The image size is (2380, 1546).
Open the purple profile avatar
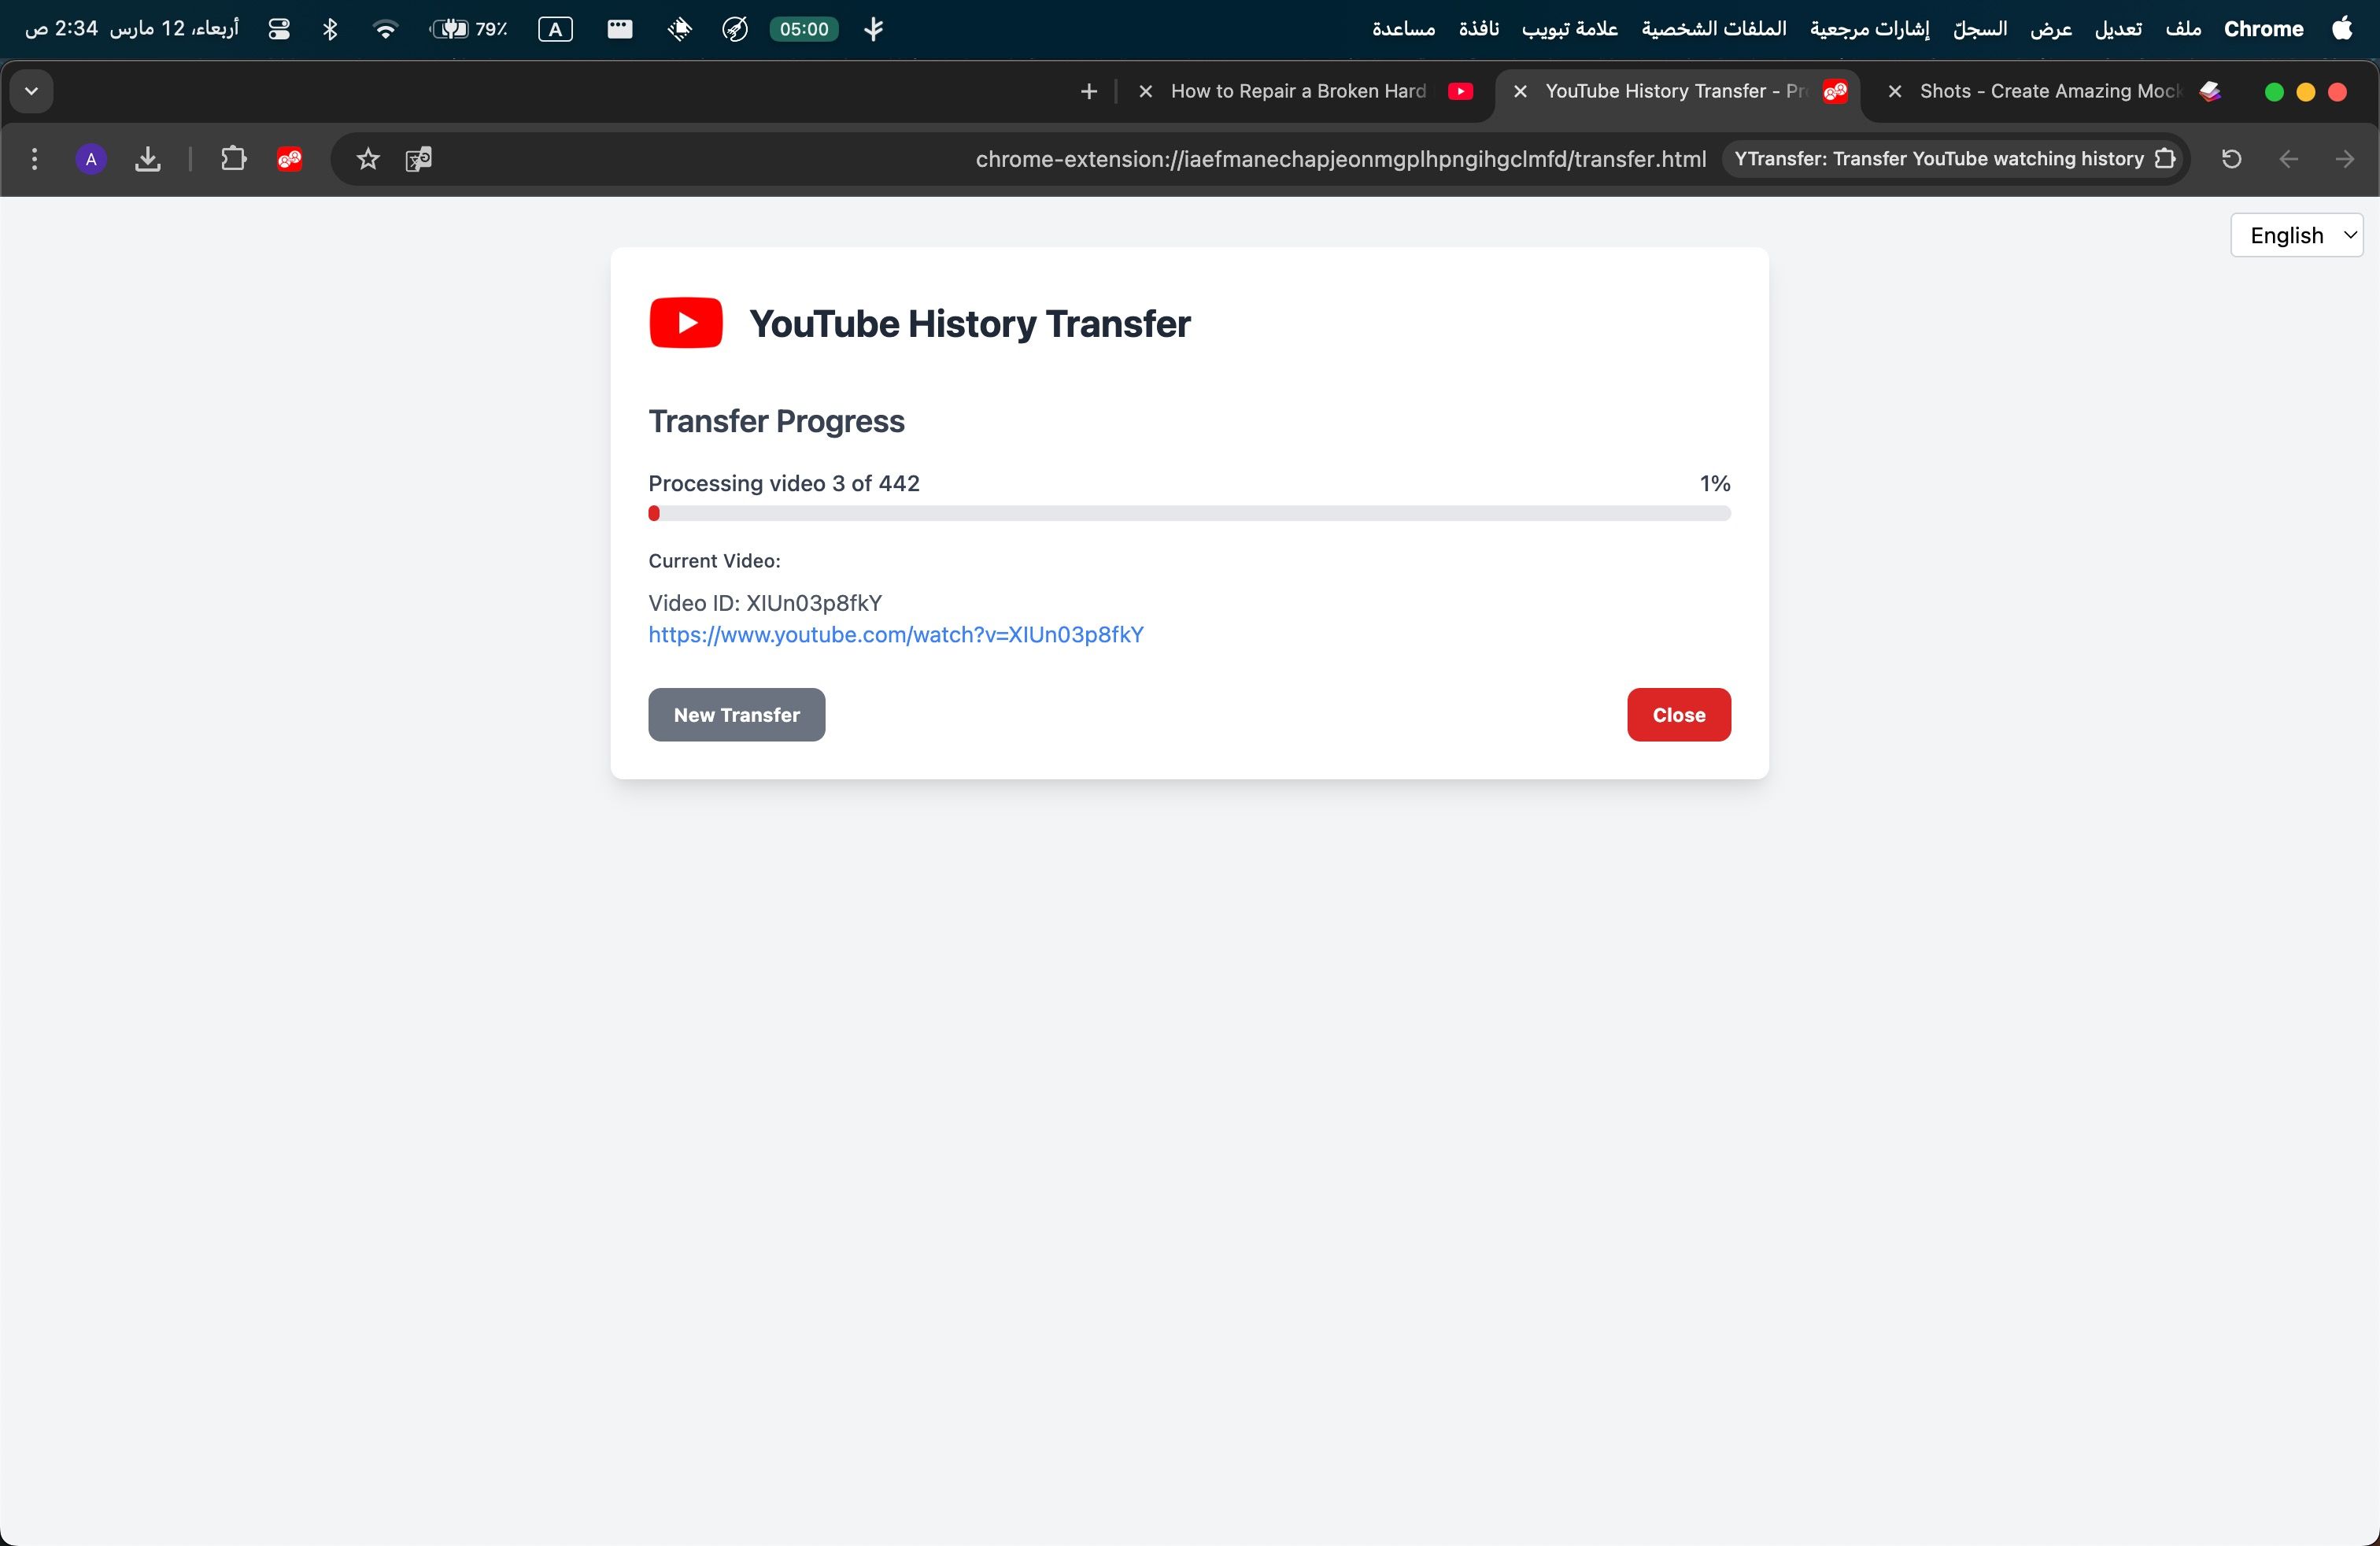pyautogui.click(x=91, y=159)
